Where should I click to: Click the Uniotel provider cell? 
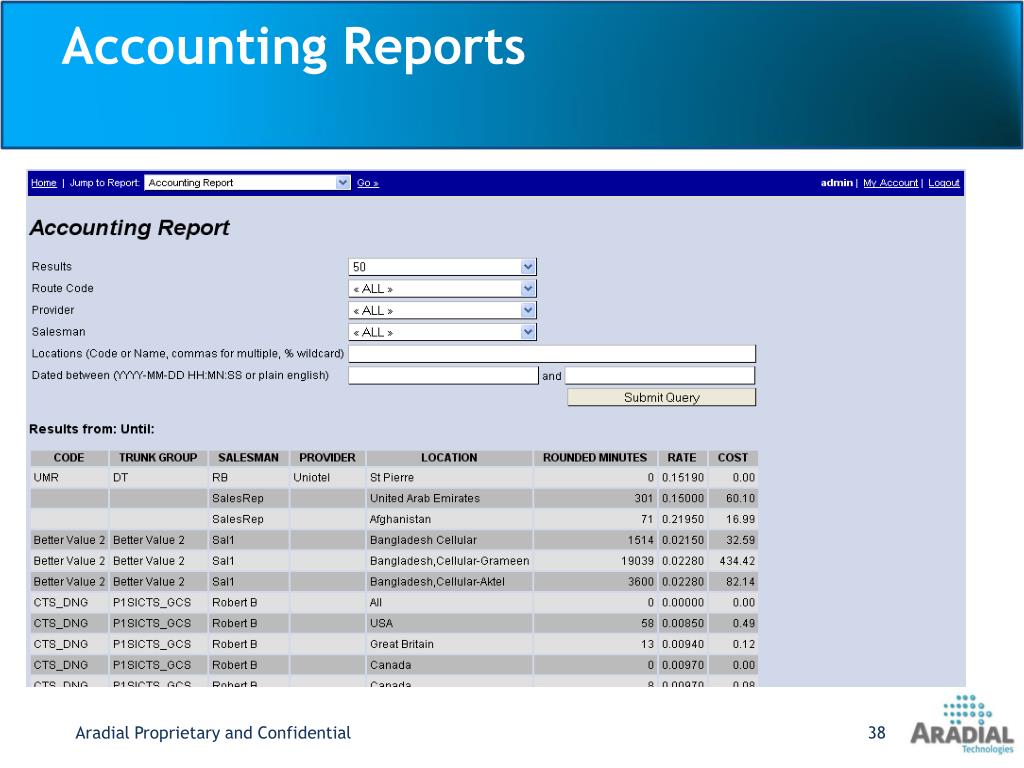327,477
